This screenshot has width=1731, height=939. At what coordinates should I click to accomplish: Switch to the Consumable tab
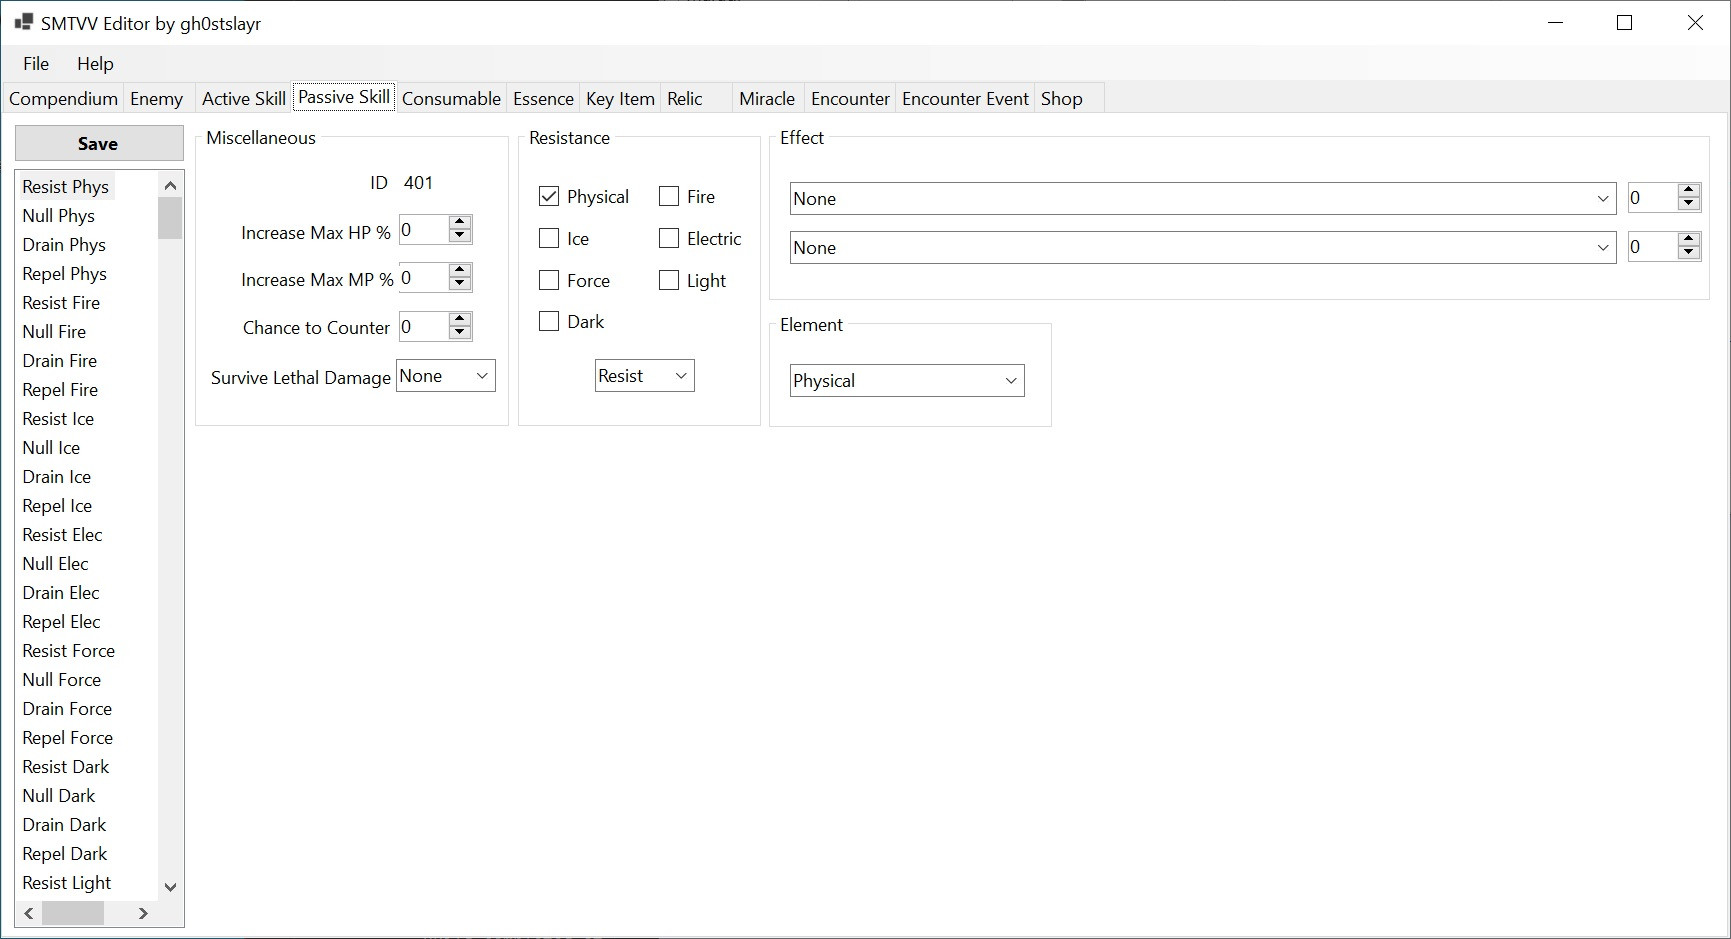(451, 98)
